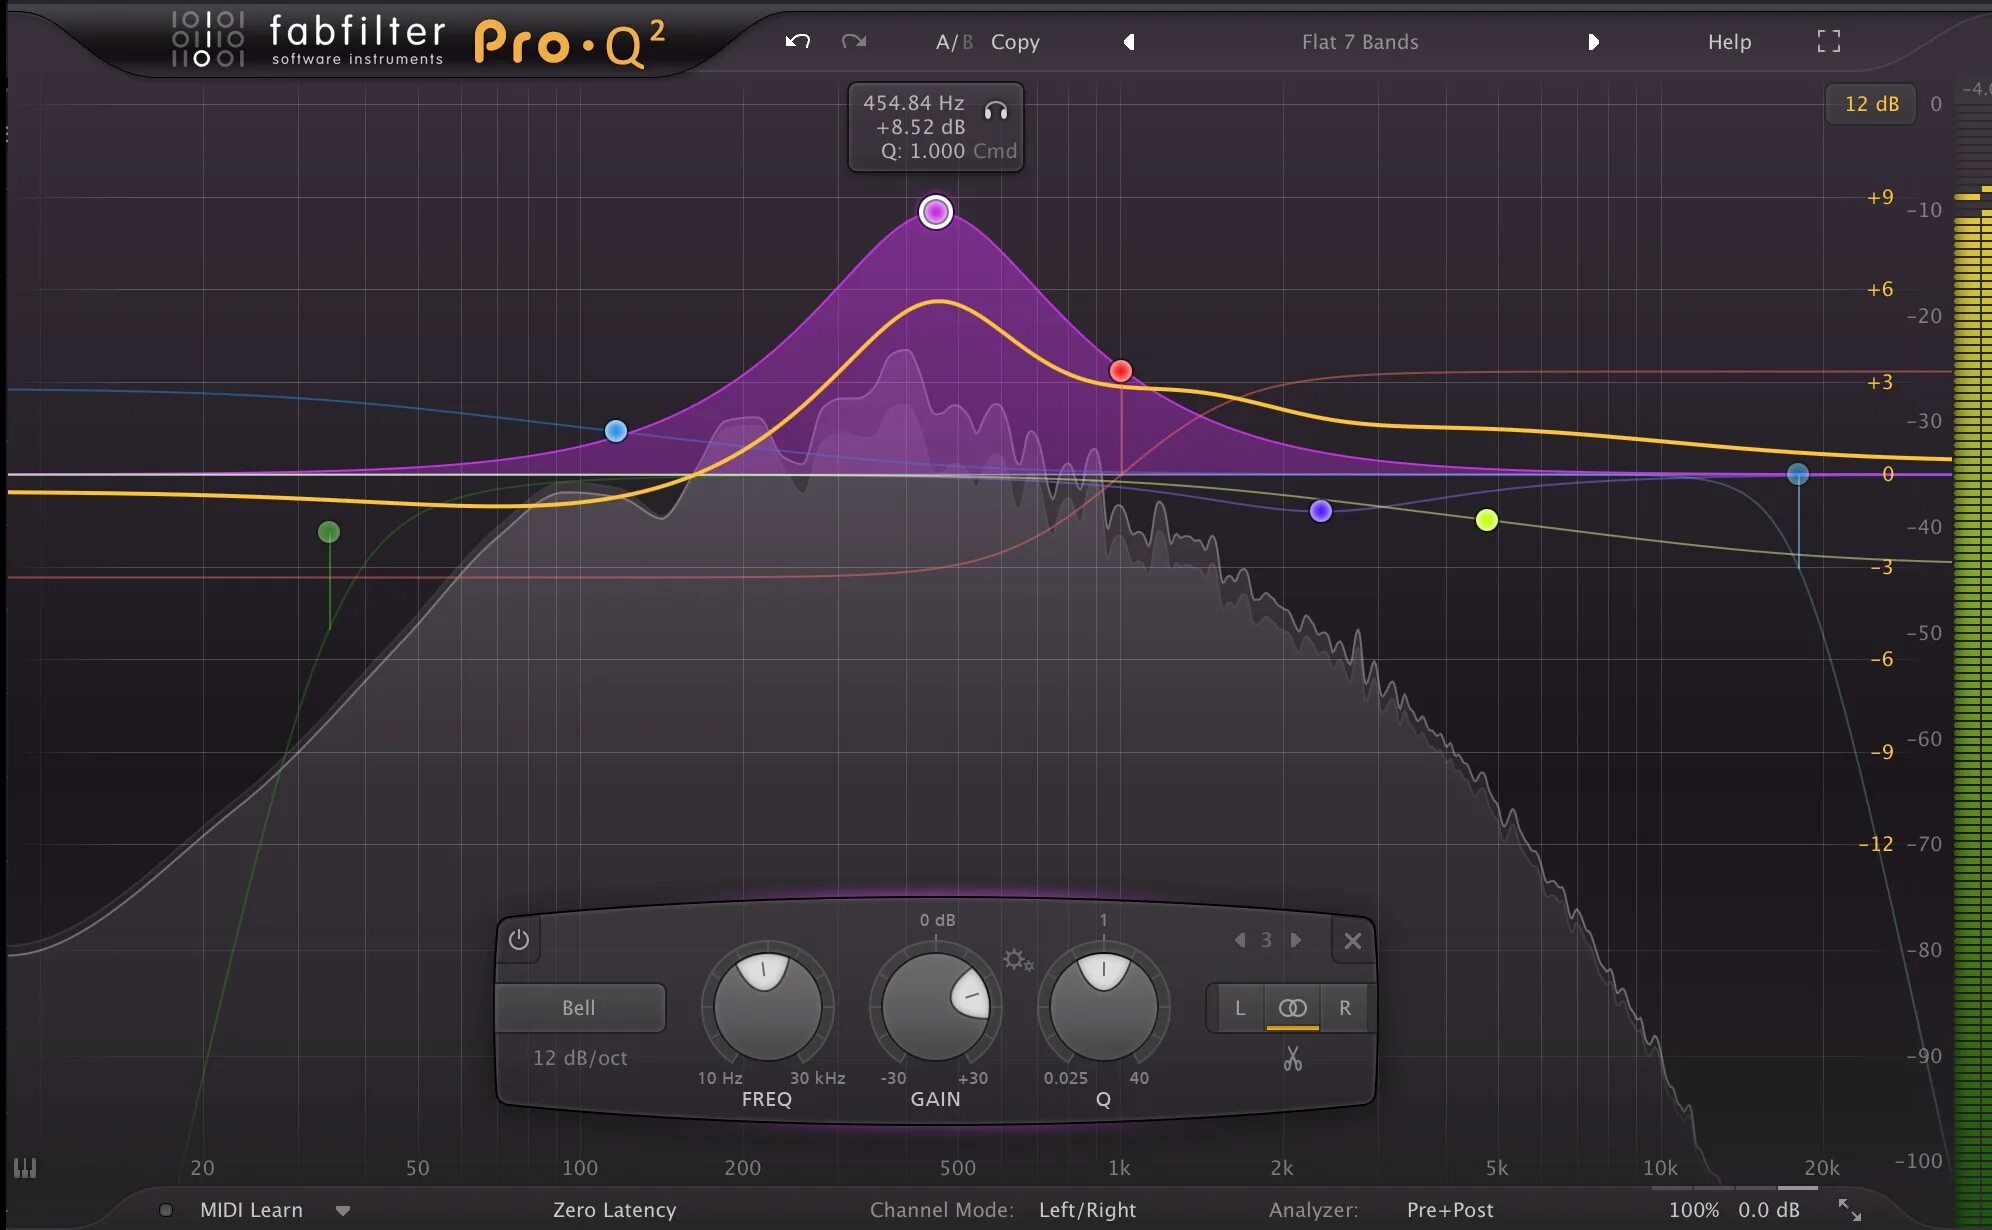Image resolution: width=1992 pixels, height=1230 pixels.
Task: Solo band with headphones icon
Action: click(995, 111)
